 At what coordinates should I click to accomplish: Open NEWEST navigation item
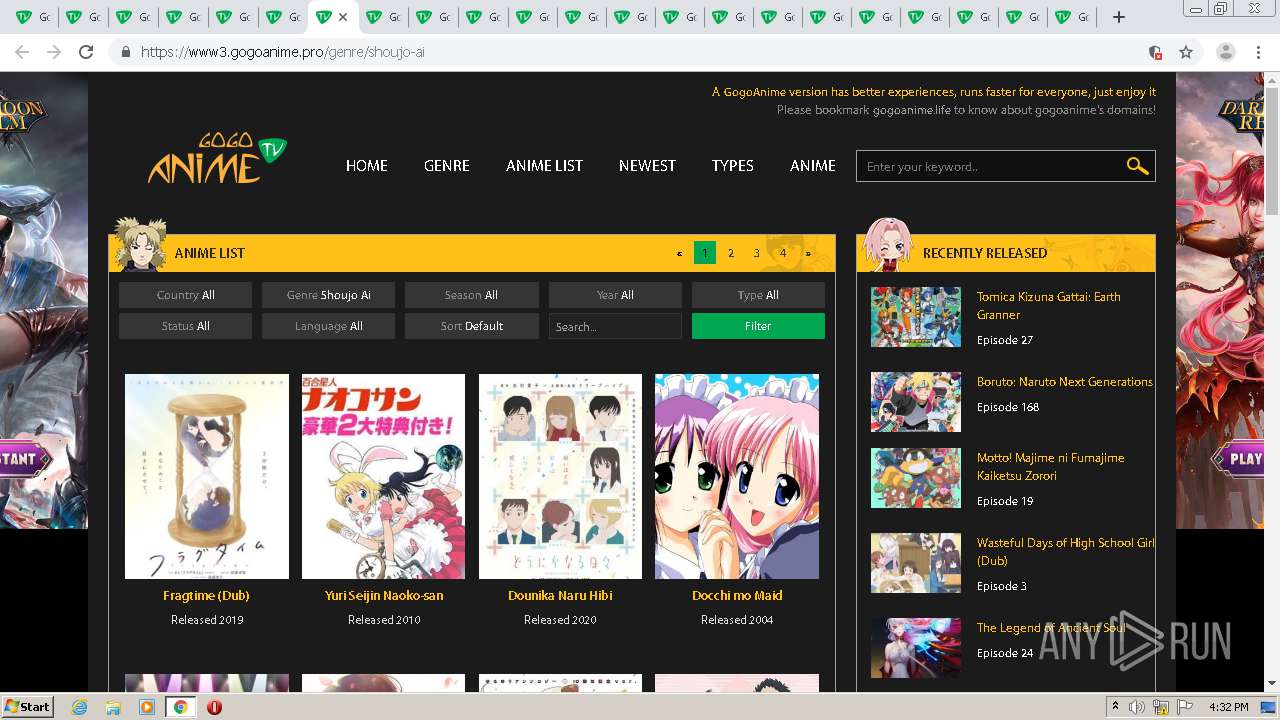pos(647,166)
